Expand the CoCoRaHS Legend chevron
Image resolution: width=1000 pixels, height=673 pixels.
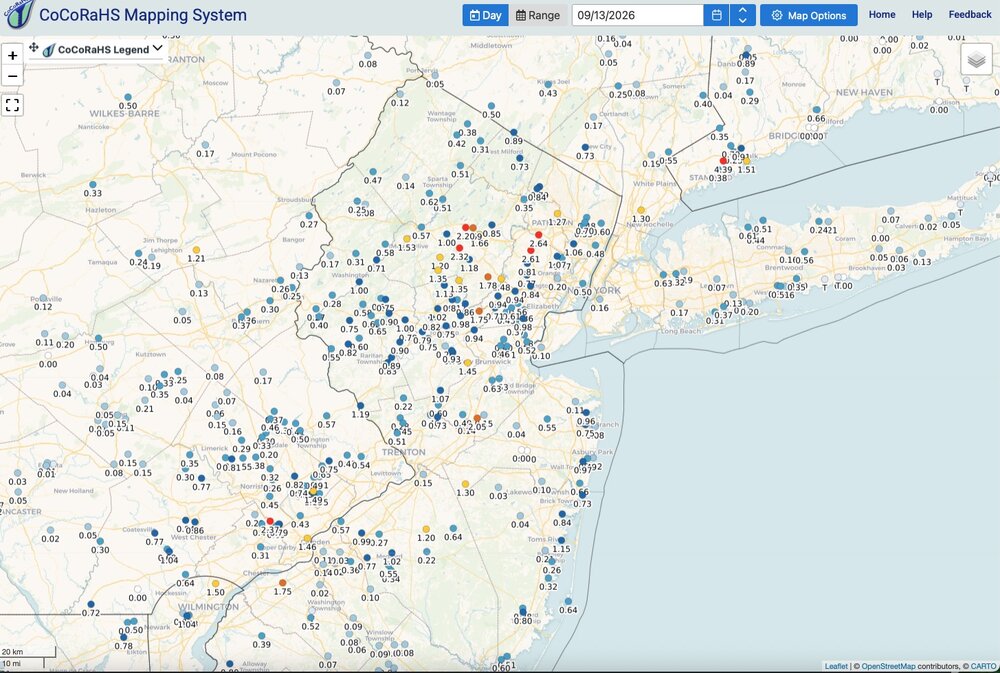(158, 48)
